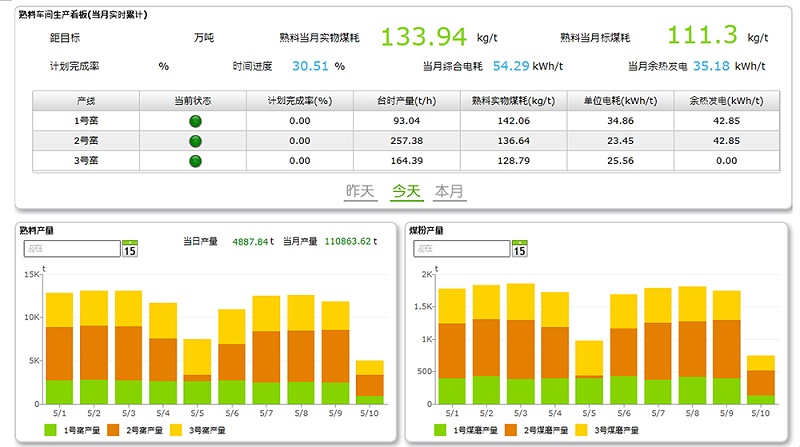
Task: Click the 5/10 bar in 煤粉产量 chart
Action: coord(761,379)
